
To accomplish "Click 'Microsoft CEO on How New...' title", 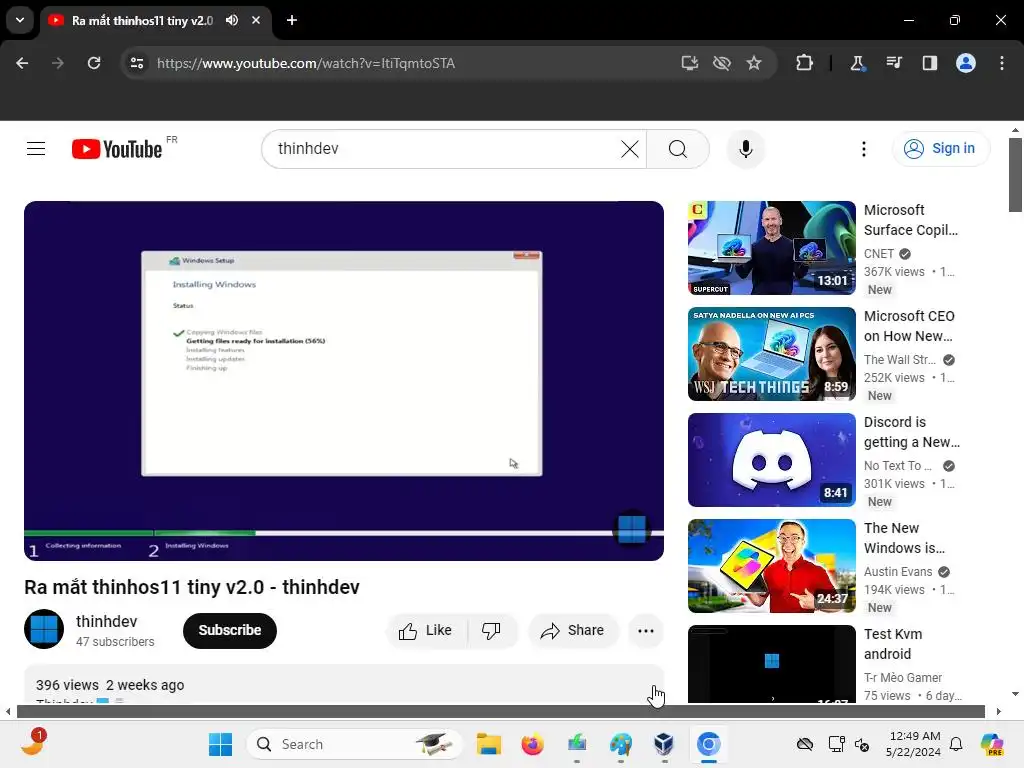I will 909,326.
